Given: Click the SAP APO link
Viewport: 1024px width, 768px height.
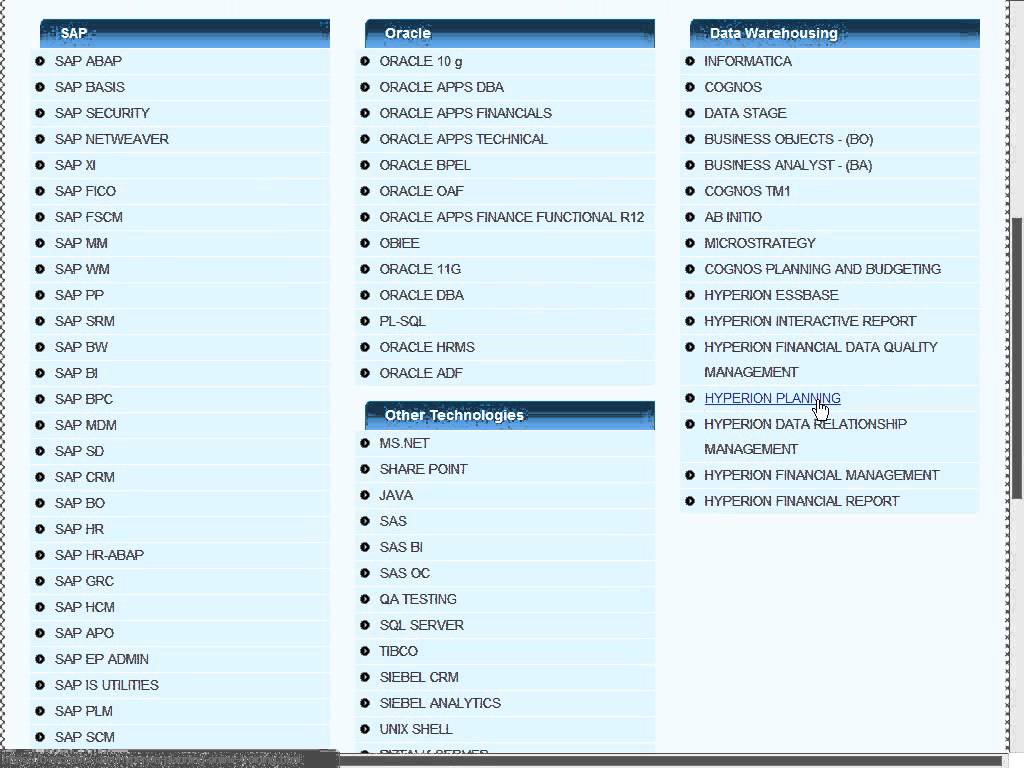Looking at the screenshot, I should coord(84,633).
